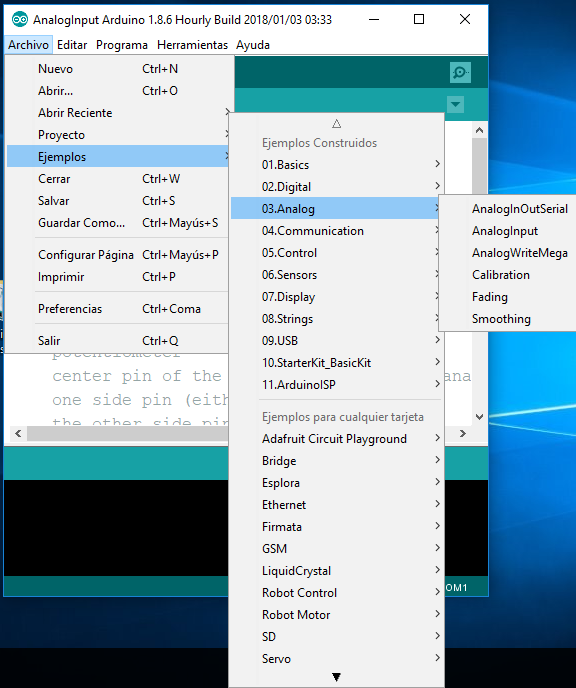The width and height of the screenshot is (576, 688).
Task: Click horizontal scrollbar left arrow
Action: pos(18,434)
